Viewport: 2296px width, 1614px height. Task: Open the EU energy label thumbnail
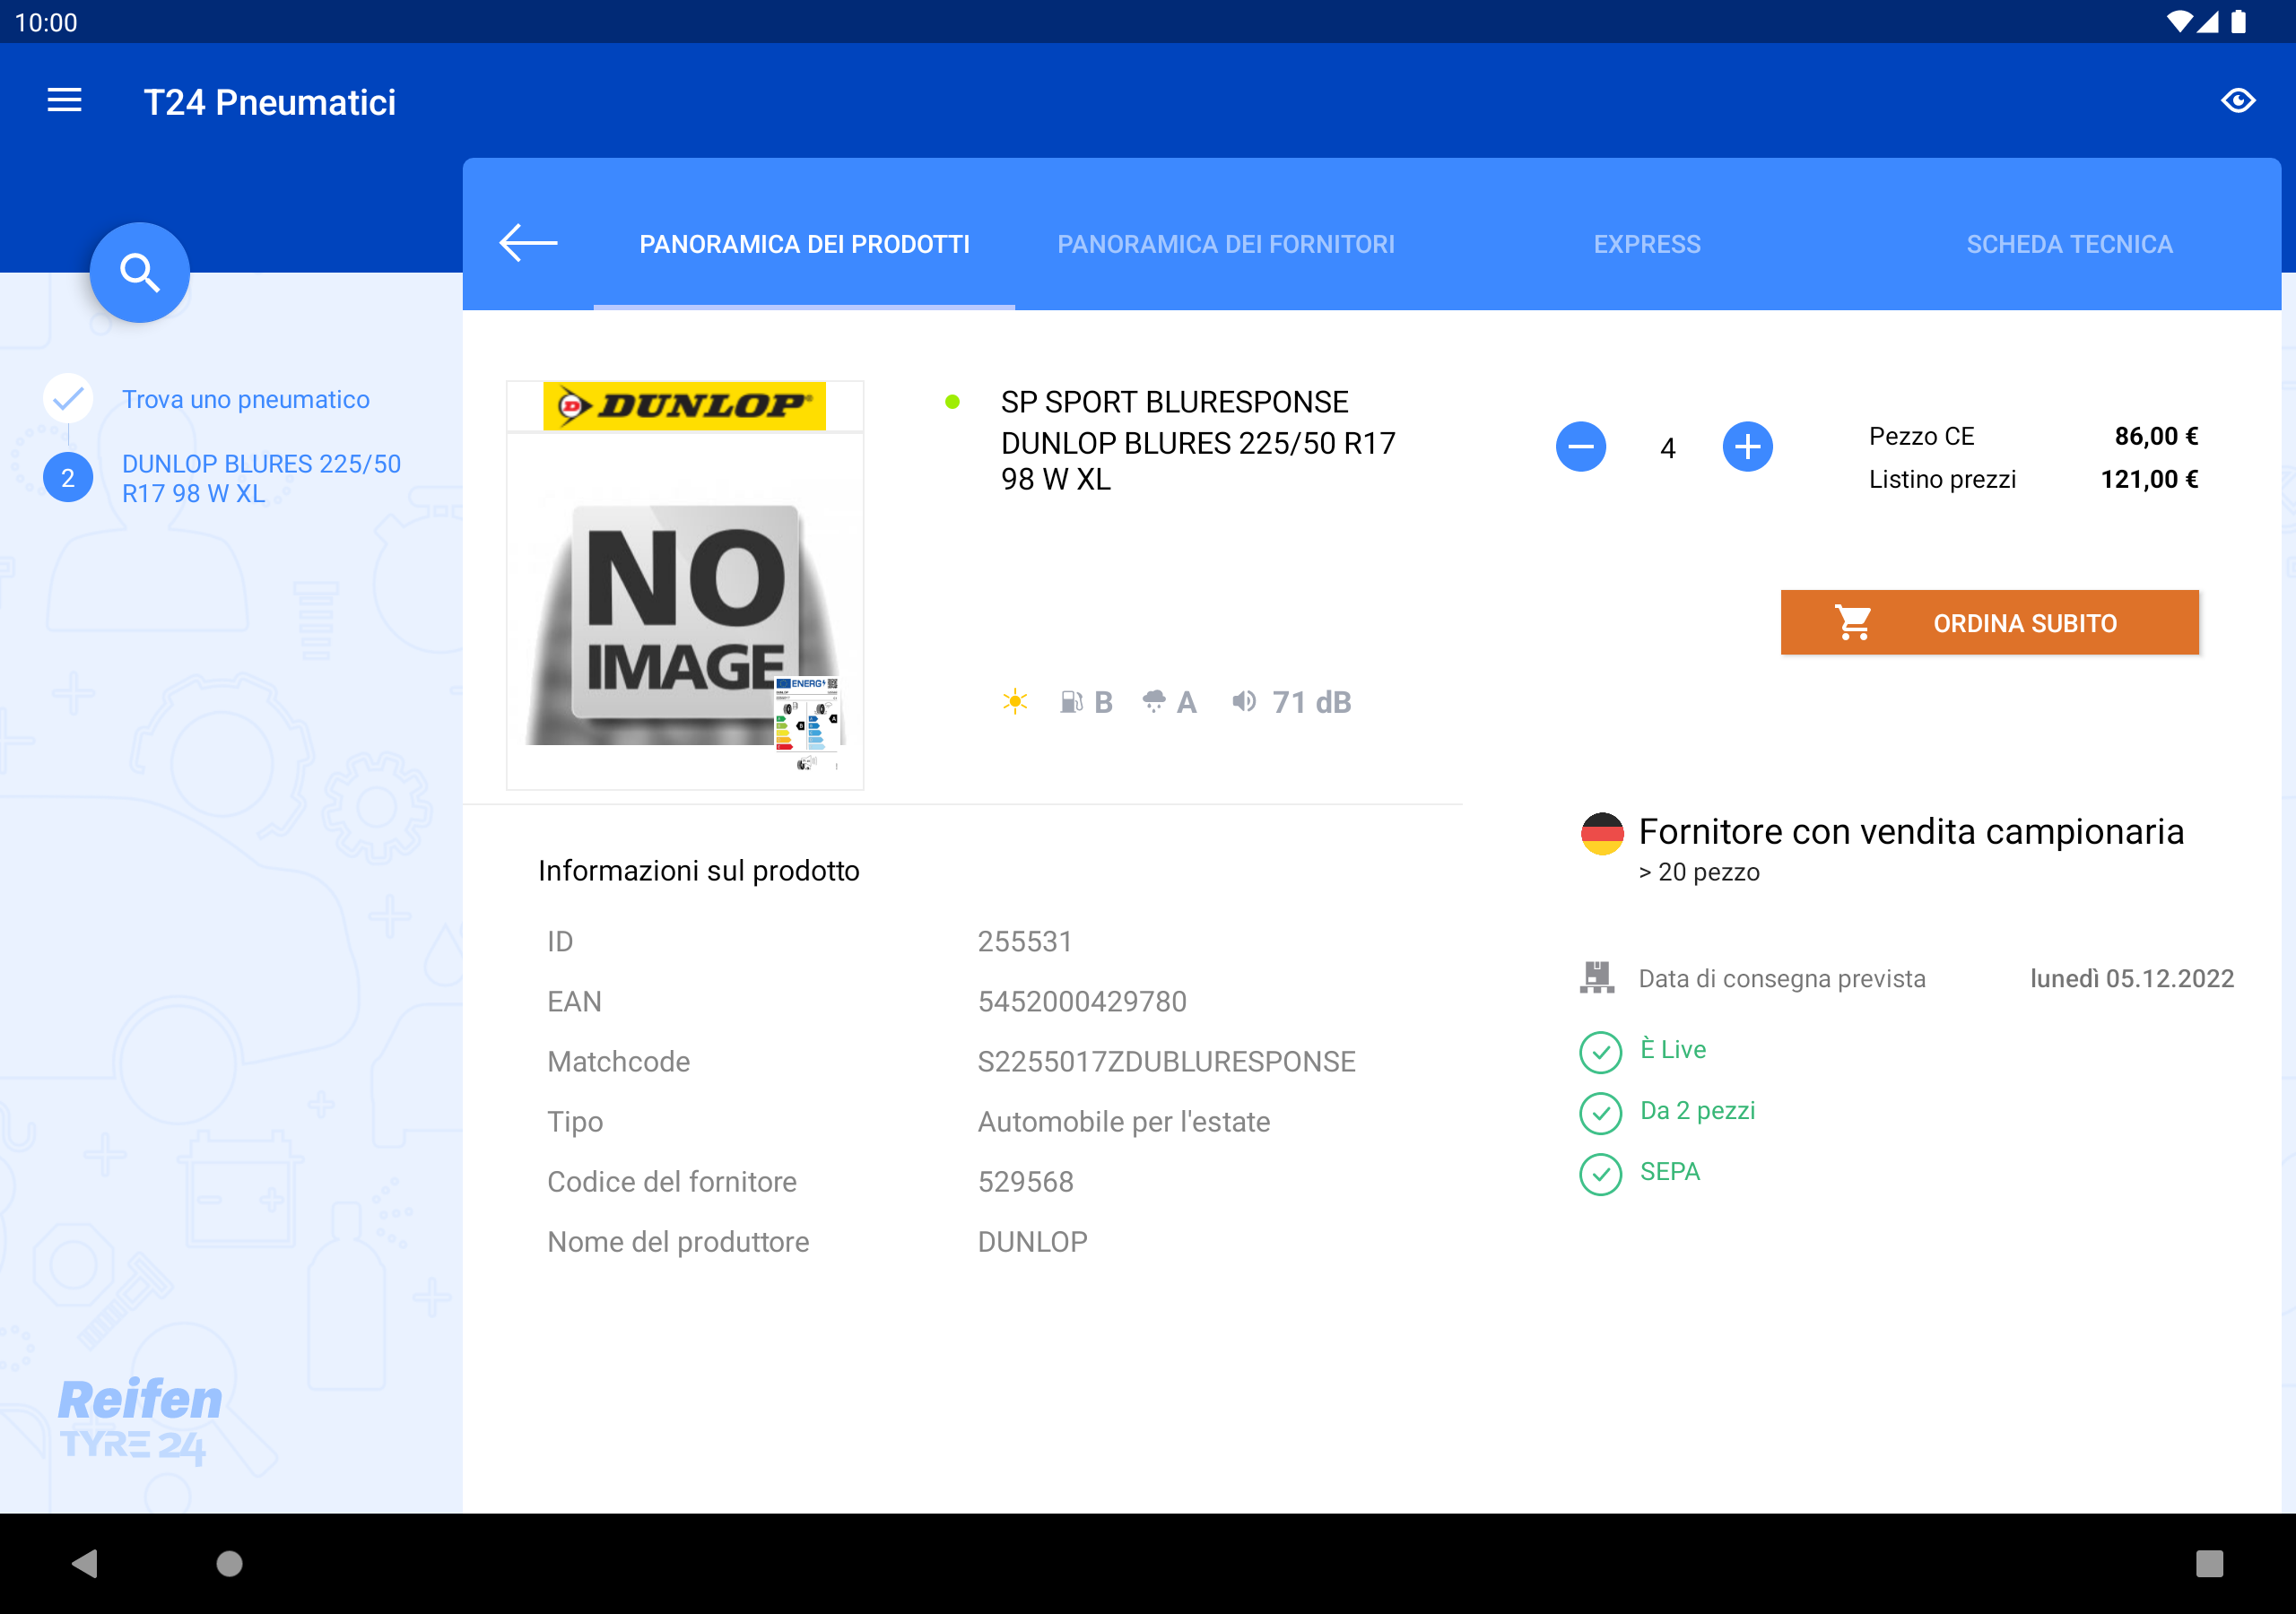tap(808, 723)
